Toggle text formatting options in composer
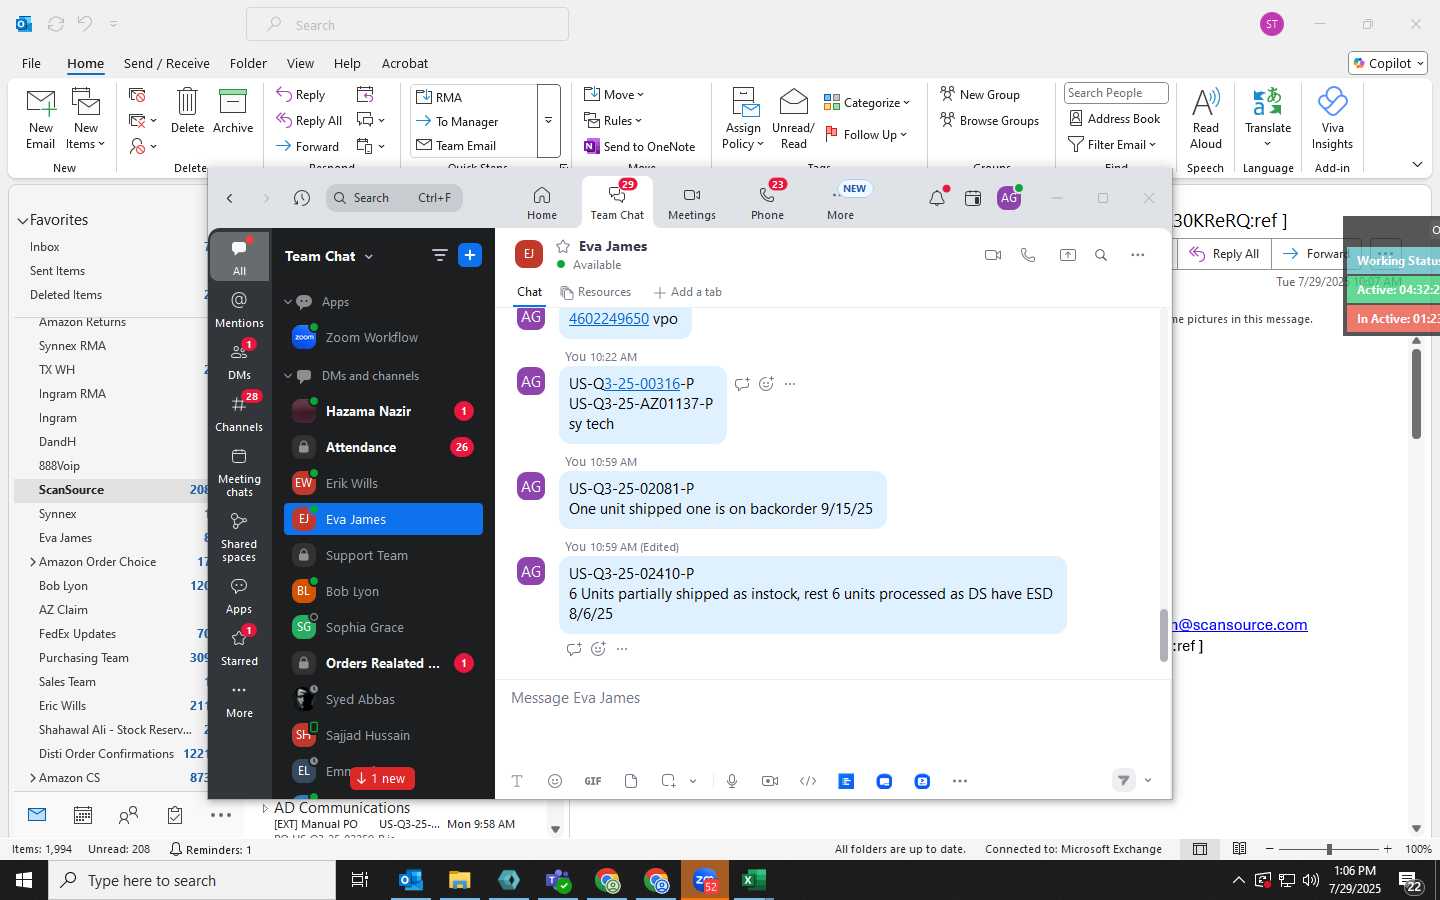 pyautogui.click(x=517, y=781)
